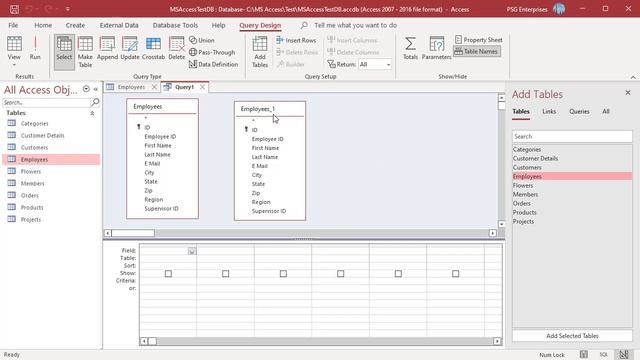Open All Access Objects pane menu
This screenshot has height=360, width=640.
tap(86, 89)
